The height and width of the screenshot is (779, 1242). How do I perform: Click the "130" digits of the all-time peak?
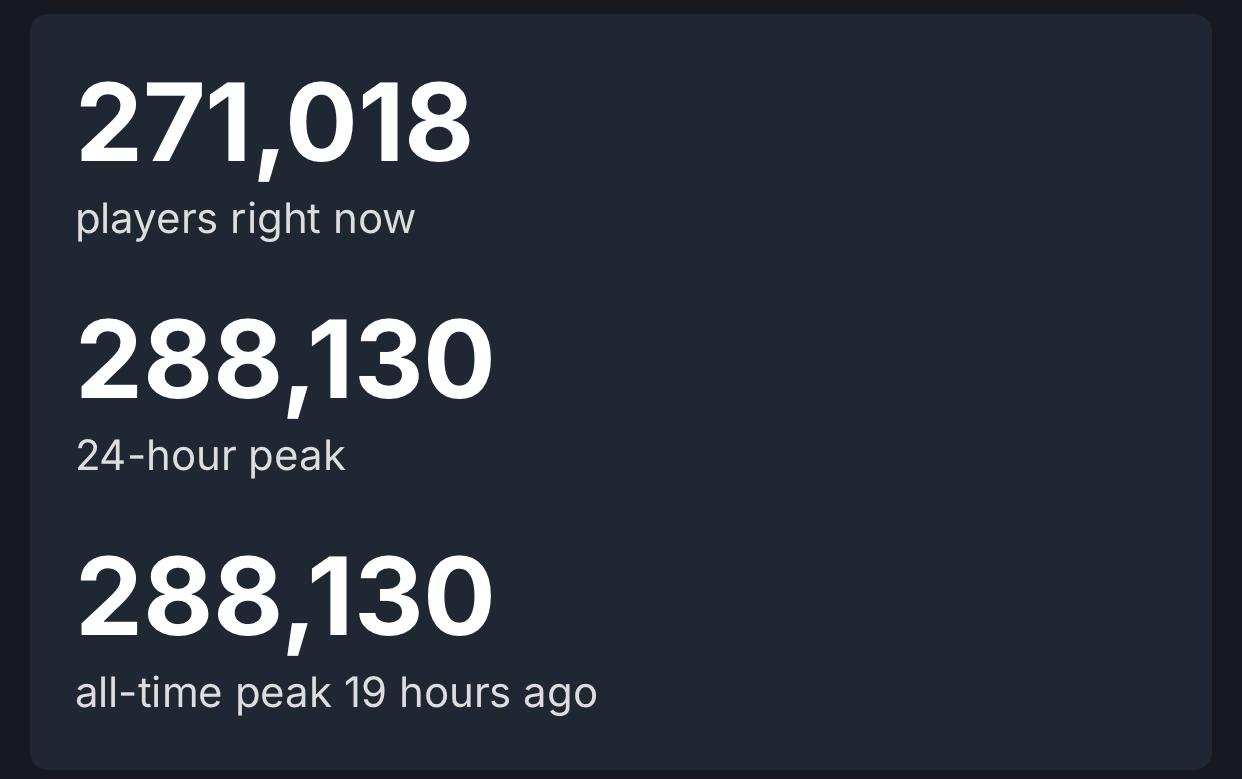coord(400,598)
